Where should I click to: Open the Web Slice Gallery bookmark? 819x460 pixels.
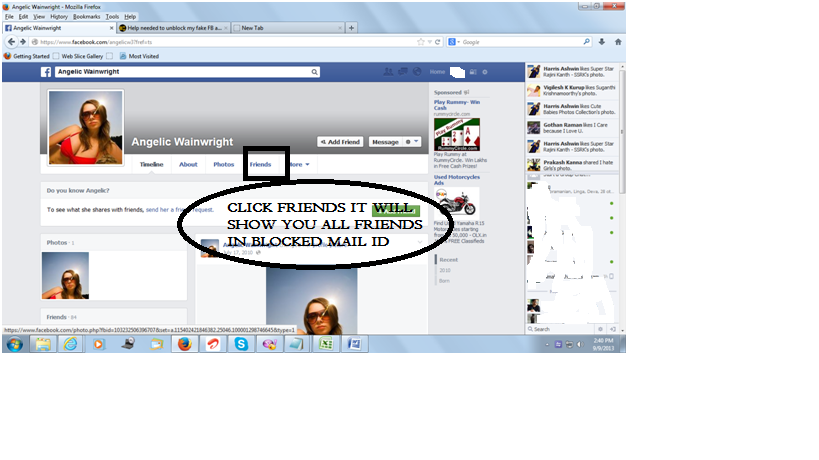coord(78,56)
